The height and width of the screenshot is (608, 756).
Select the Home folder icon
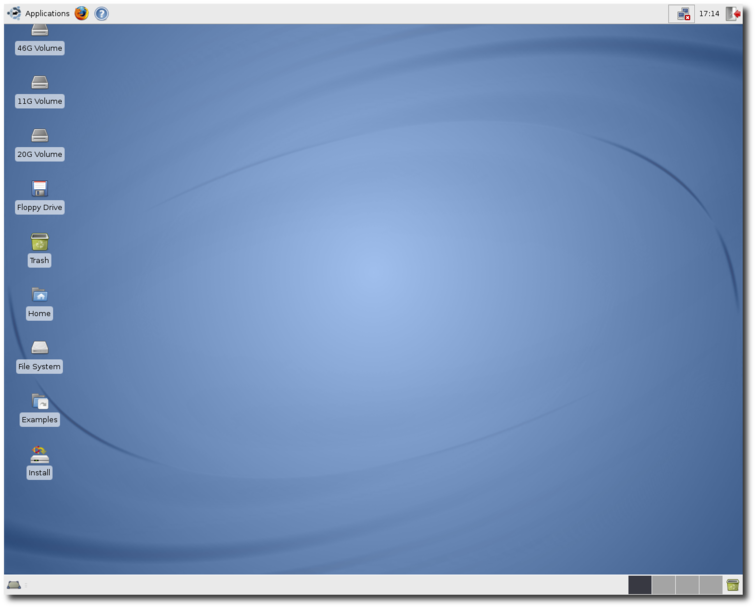coord(40,295)
